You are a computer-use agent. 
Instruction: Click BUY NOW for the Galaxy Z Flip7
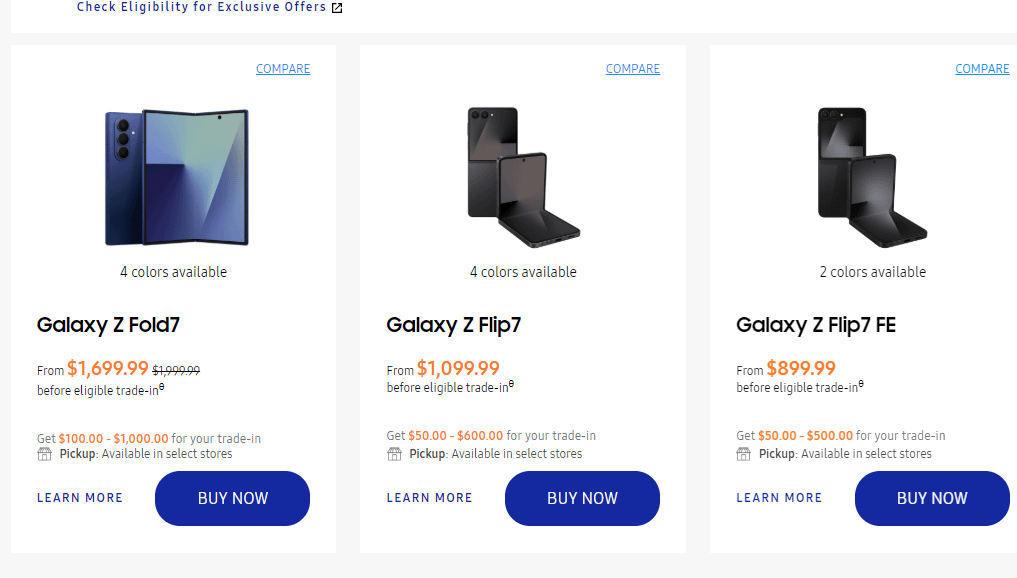(582, 498)
